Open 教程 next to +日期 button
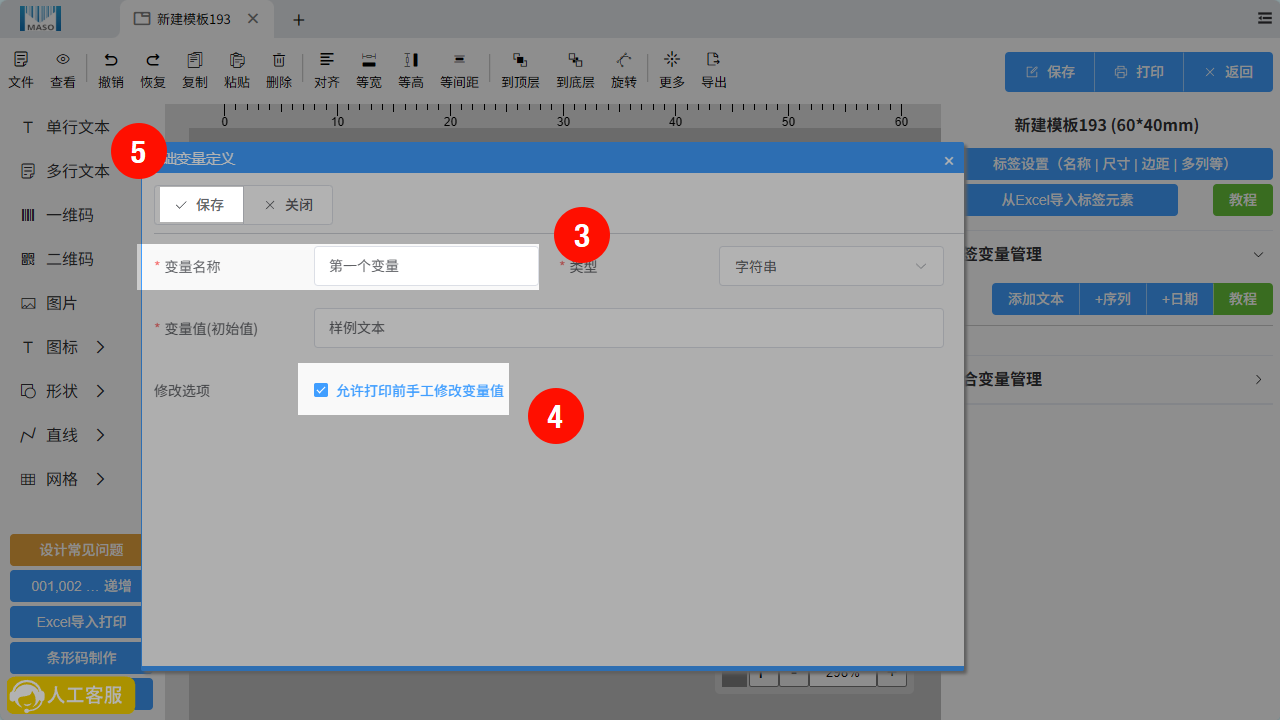This screenshot has height=720, width=1280. [x=1243, y=299]
